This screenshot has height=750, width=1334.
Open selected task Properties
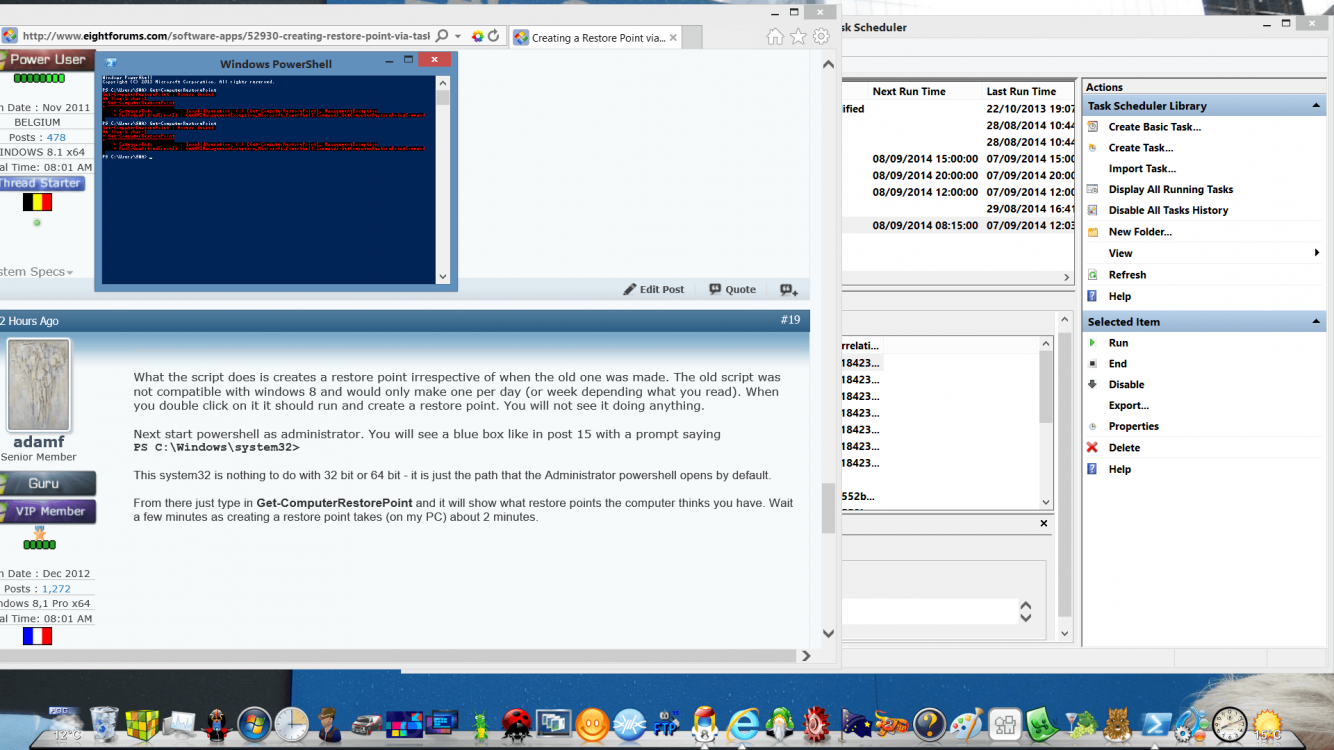tap(1133, 427)
